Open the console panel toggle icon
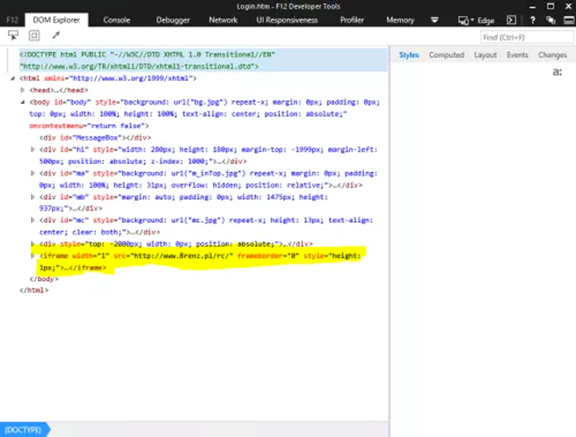 [x=511, y=20]
